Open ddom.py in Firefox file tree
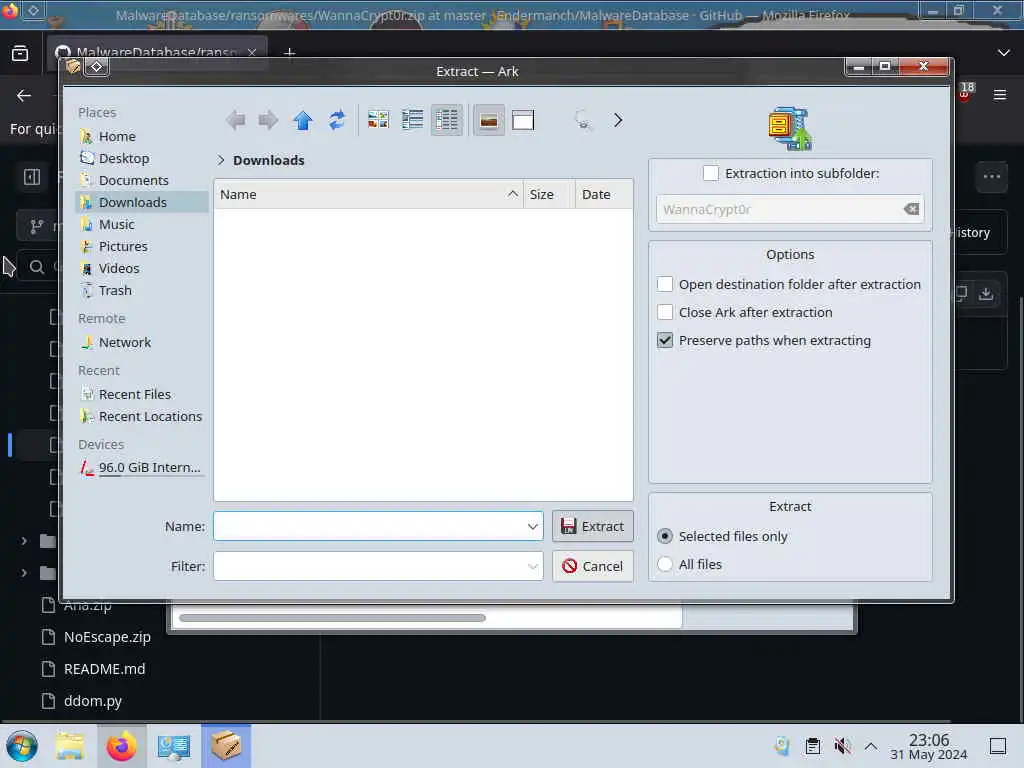 pos(93,701)
